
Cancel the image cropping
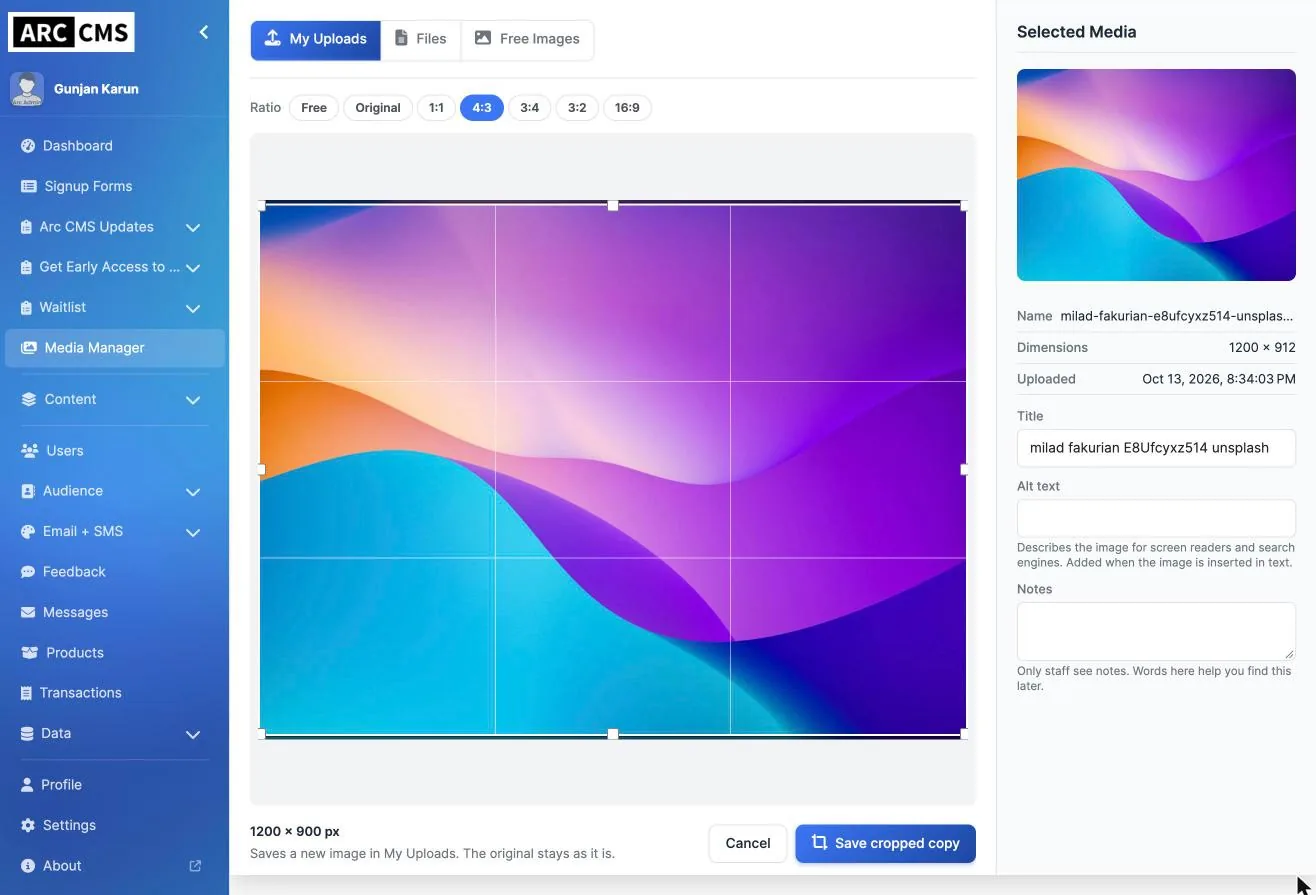click(748, 843)
